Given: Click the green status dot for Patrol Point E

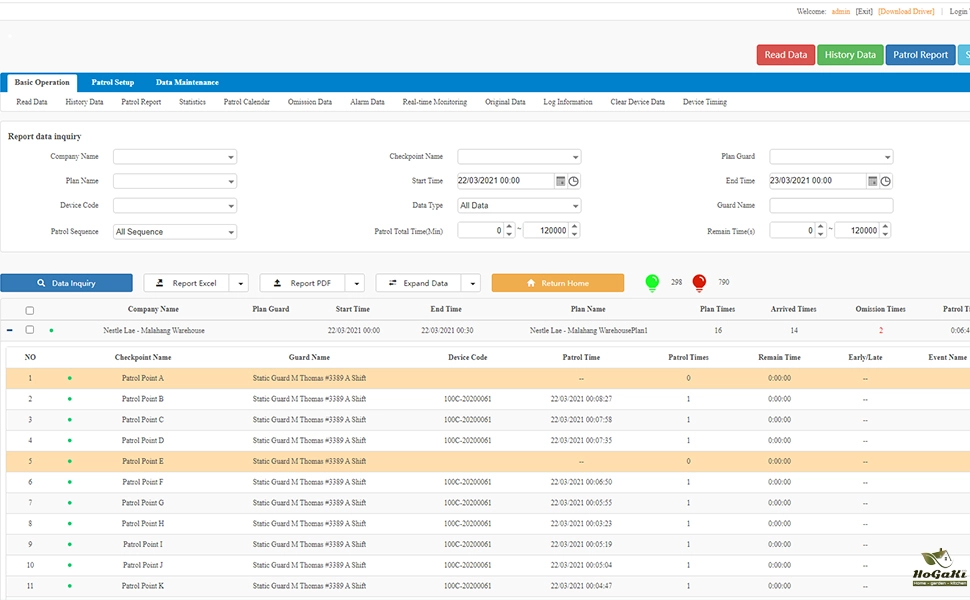Looking at the screenshot, I should (x=69, y=461).
